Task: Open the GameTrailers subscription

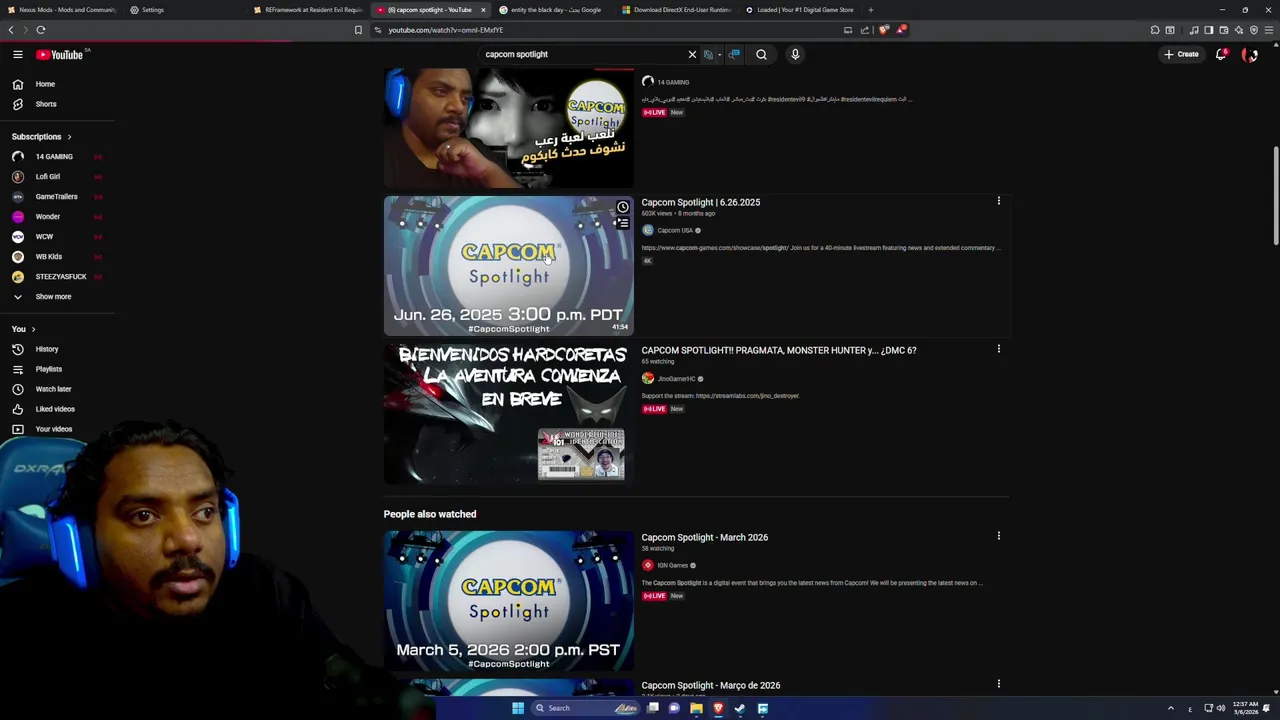Action: pos(57,197)
